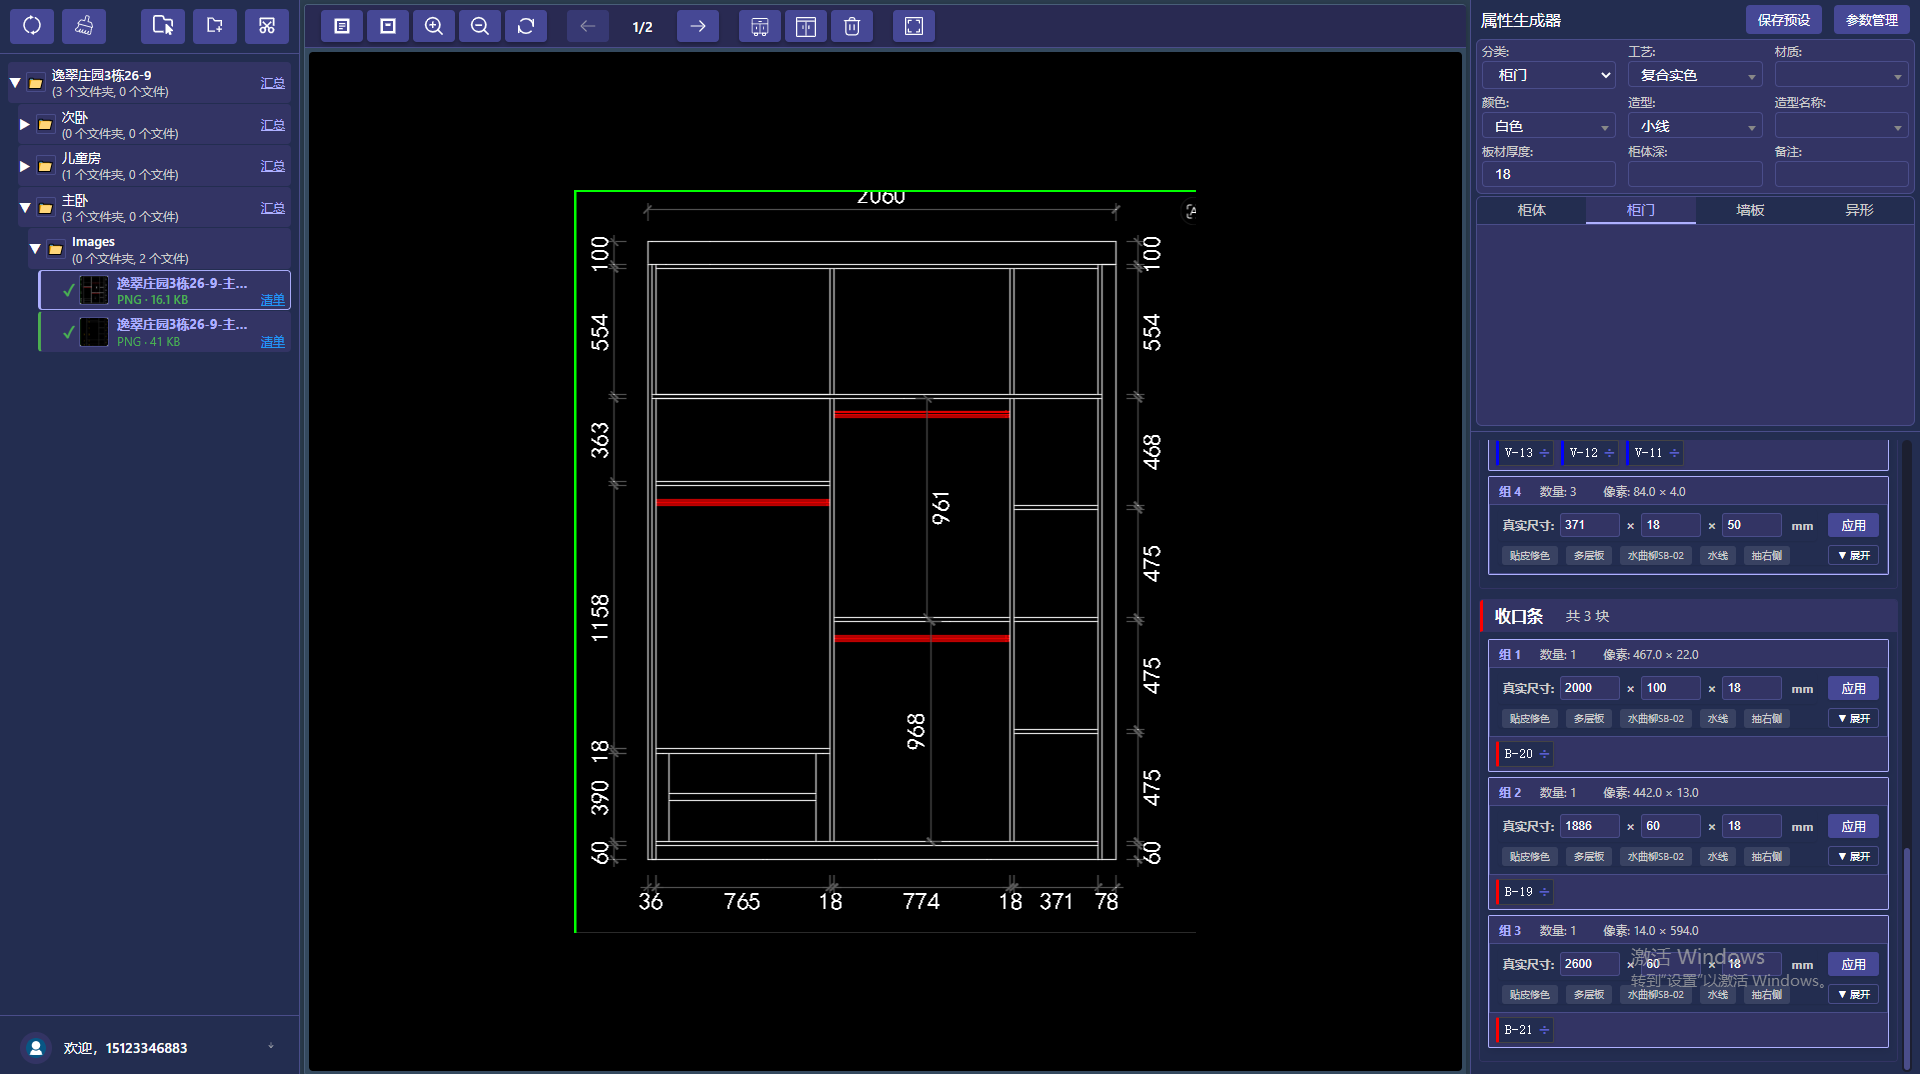Click the trash delete icon
The width and height of the screenshot is (1920, 1074).
(x=852, y=26)
